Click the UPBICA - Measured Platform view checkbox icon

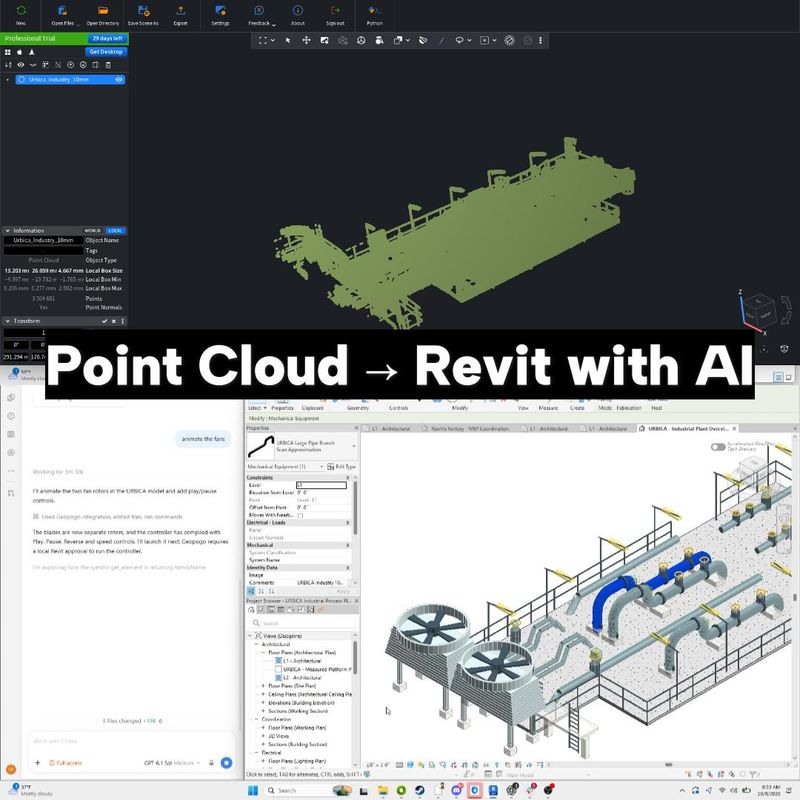click(278, 669)
